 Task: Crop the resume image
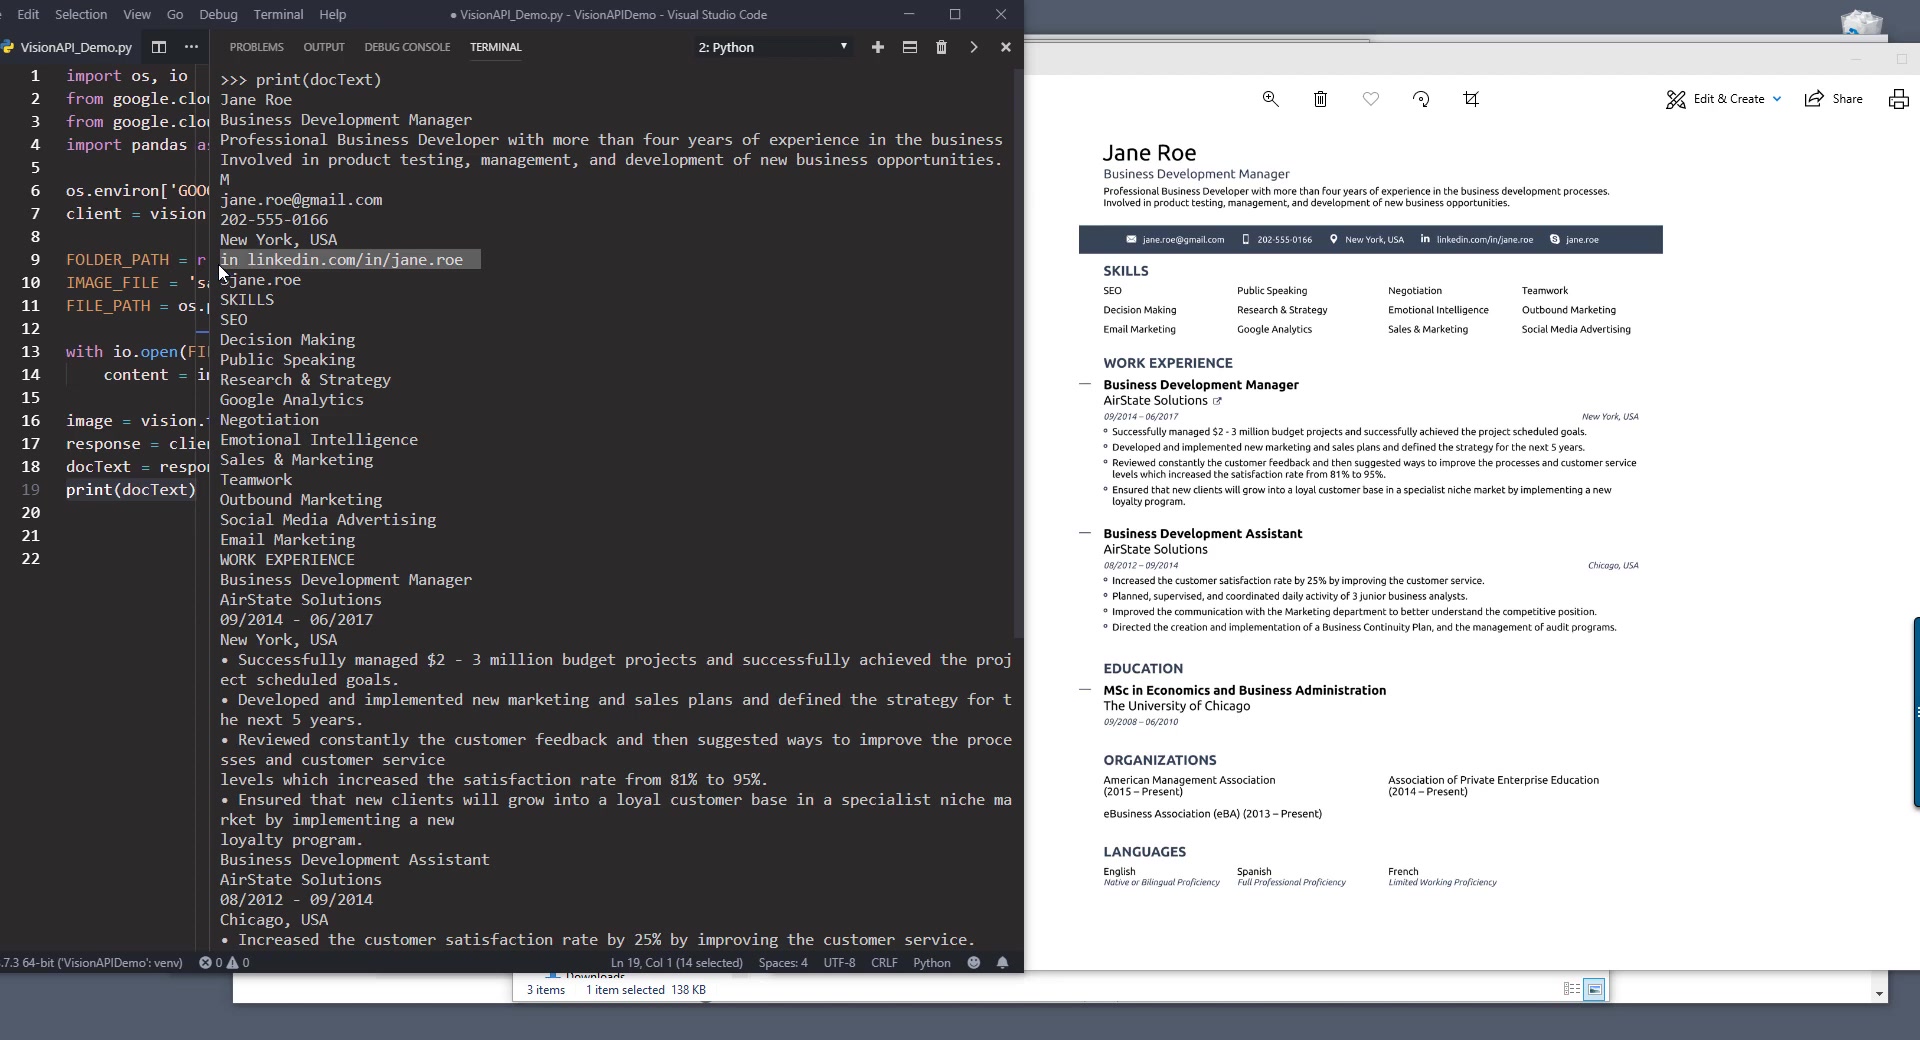[1471, 99]
